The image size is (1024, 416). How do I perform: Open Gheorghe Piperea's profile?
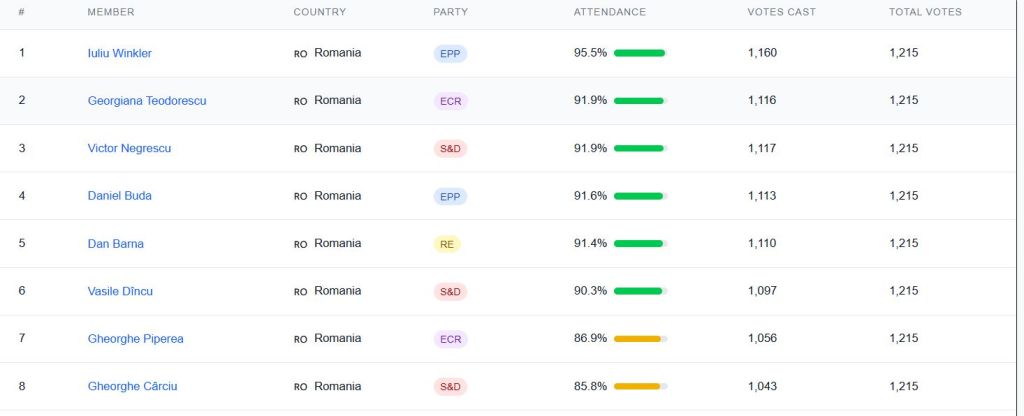135,339
